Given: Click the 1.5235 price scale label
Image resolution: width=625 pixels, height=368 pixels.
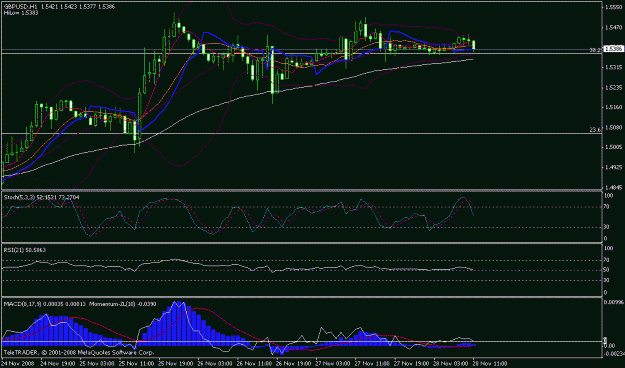Looking at the screenshot, I should [613, 87].
